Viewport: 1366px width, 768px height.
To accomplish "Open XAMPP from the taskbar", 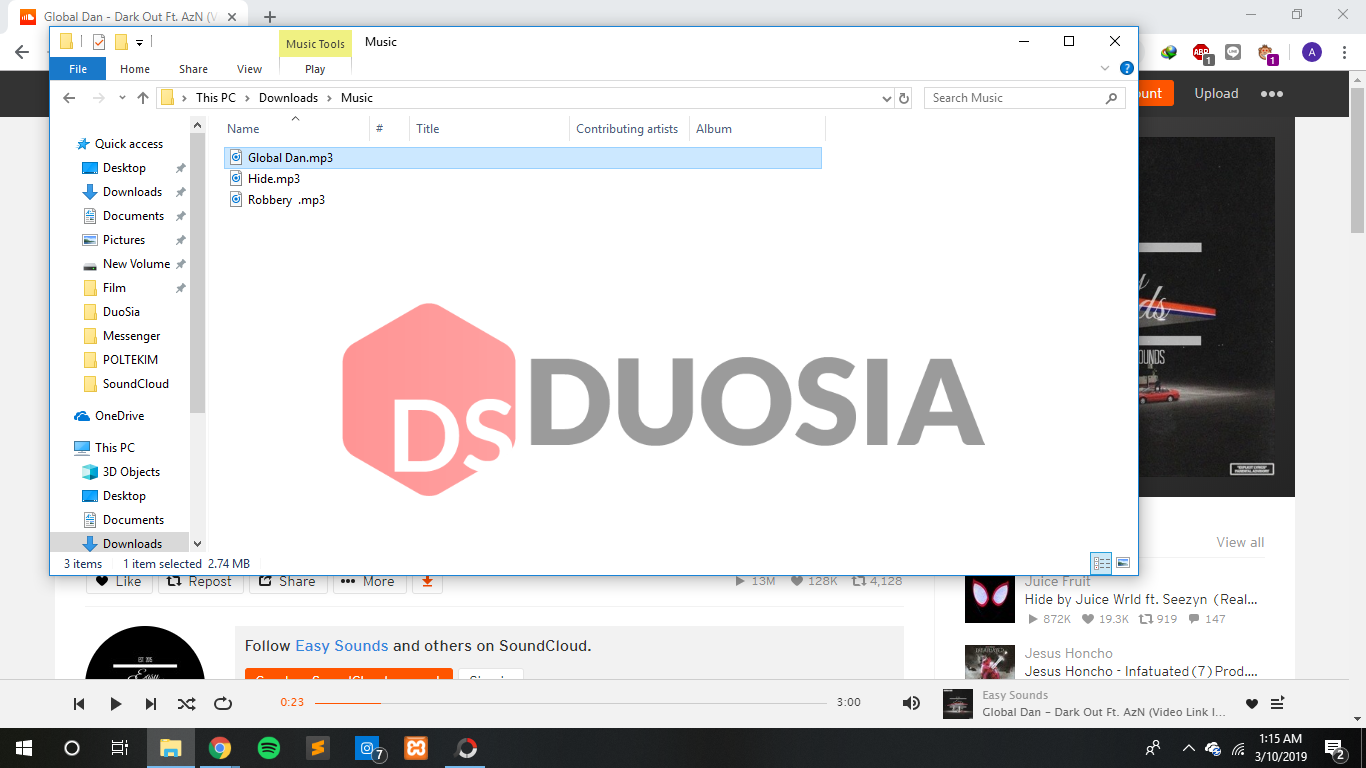I will 416,748.
